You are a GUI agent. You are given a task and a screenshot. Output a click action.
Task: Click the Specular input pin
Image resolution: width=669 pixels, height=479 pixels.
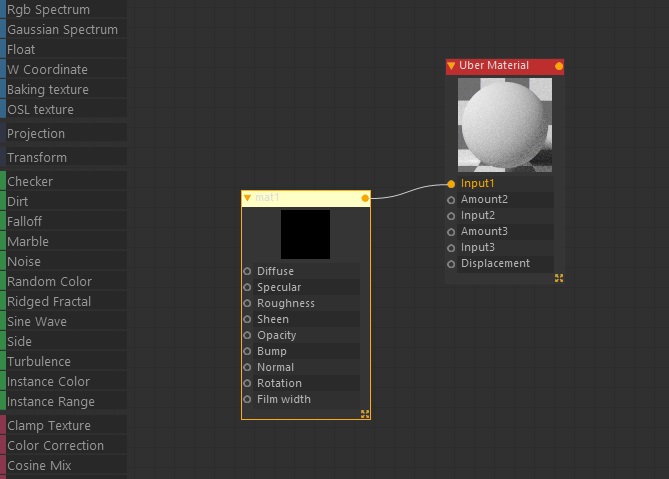click(x=247, y=287)
